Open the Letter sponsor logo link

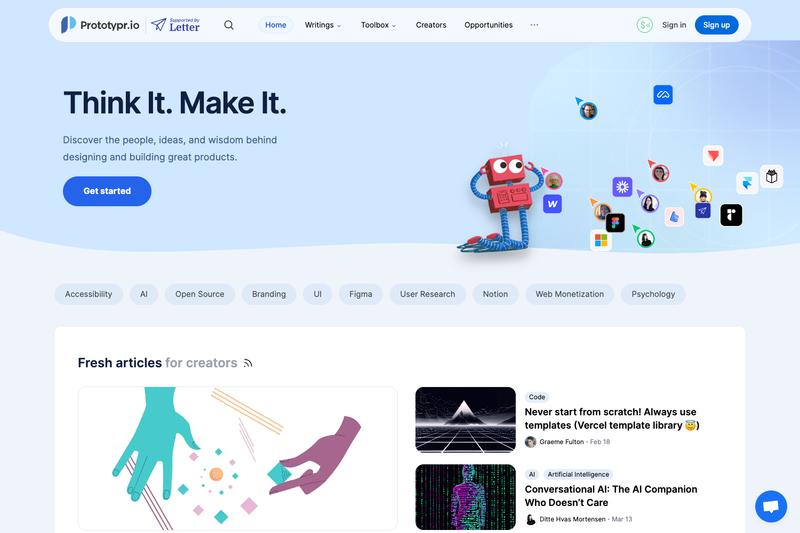pos(176,24)
